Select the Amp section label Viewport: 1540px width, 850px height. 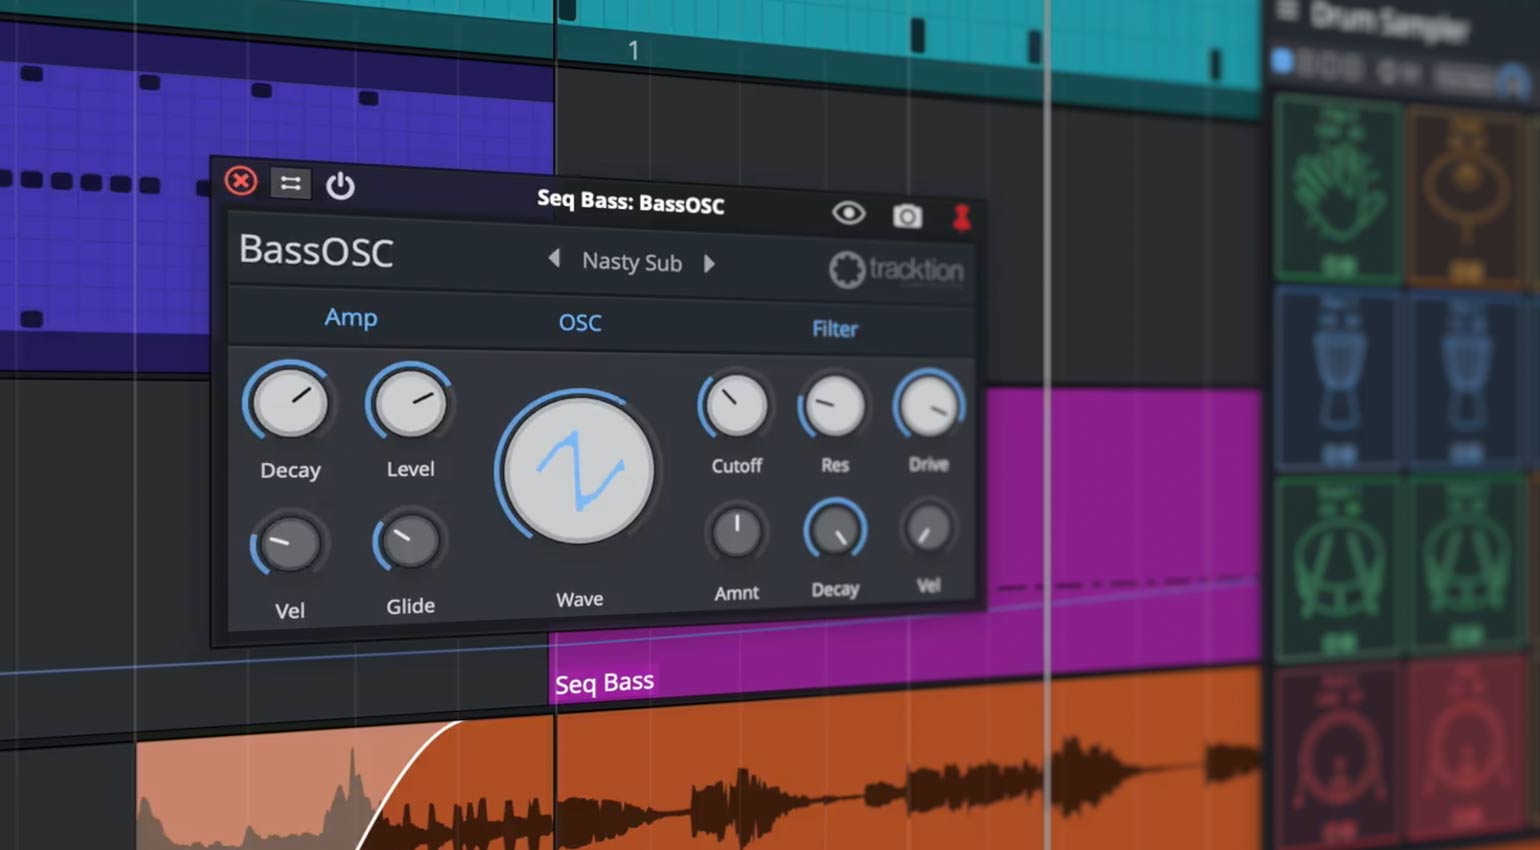tap(351, 318)
